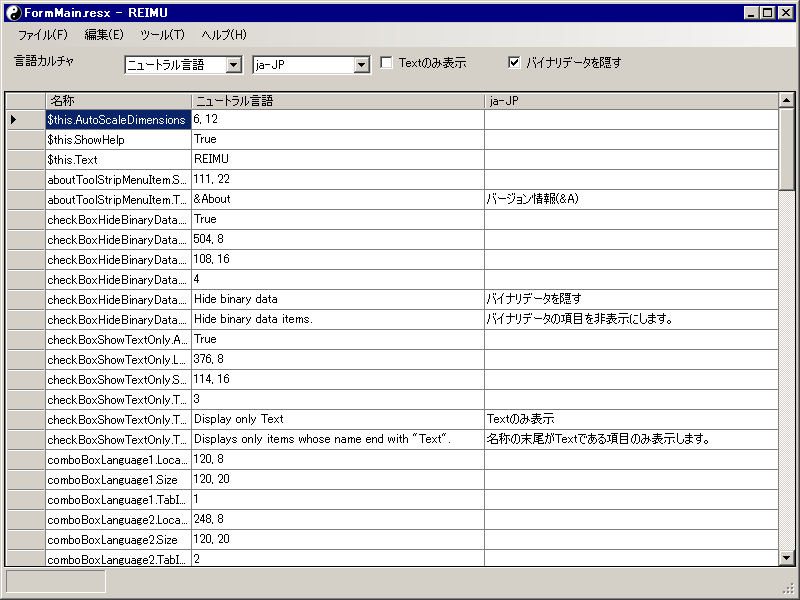Minimize the REIMU window
Image resolution: width=800 pixels, height=600 pixels.
point(751,13)
